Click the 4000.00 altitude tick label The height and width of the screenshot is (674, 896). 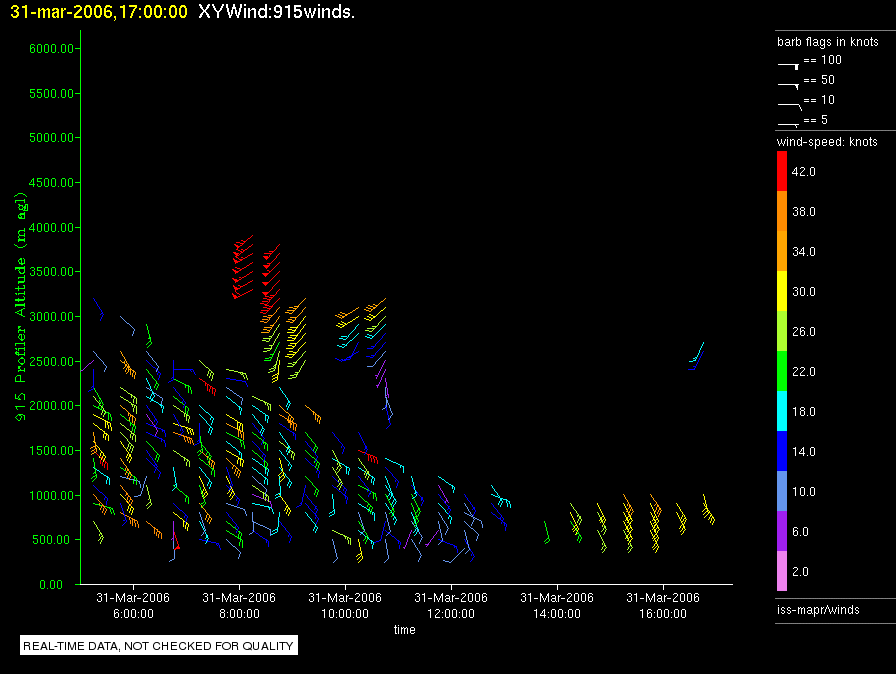51,227
